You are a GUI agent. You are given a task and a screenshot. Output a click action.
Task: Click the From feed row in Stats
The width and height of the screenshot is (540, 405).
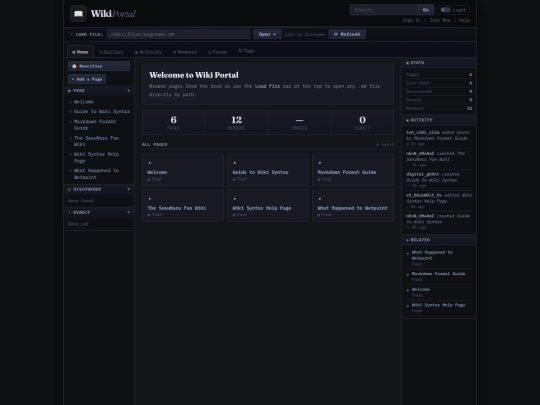(x=439, y=83)
